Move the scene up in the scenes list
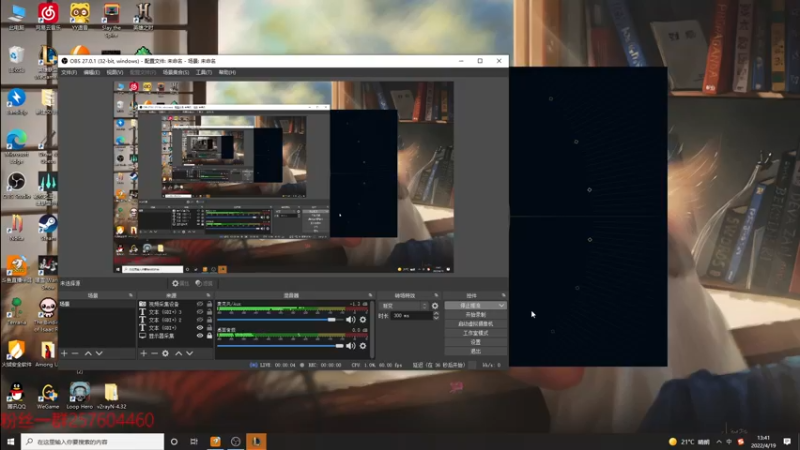Screen dimensions: 800x450 [x=88, y=353]
